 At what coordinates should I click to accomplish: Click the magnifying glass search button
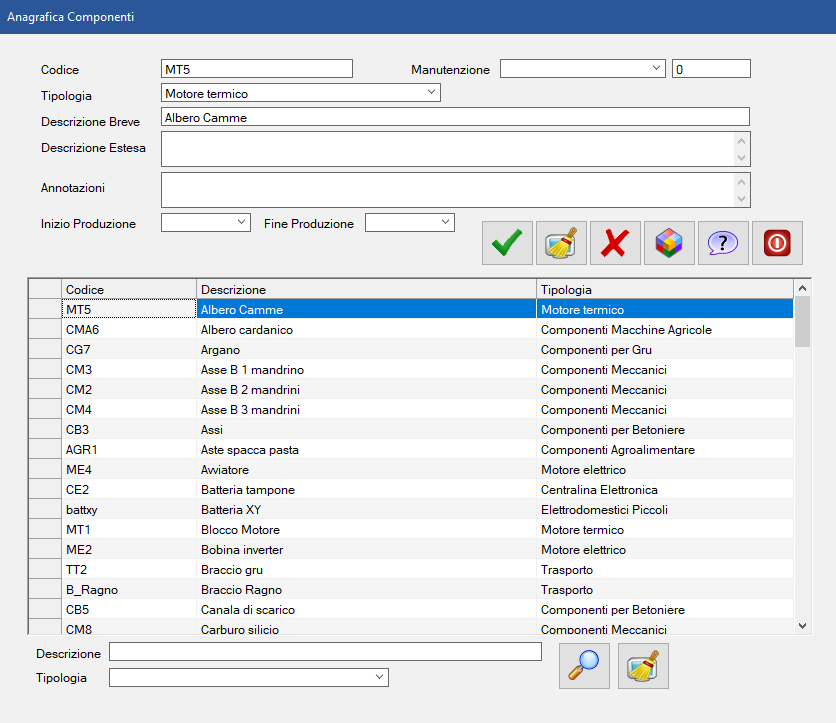584,667
